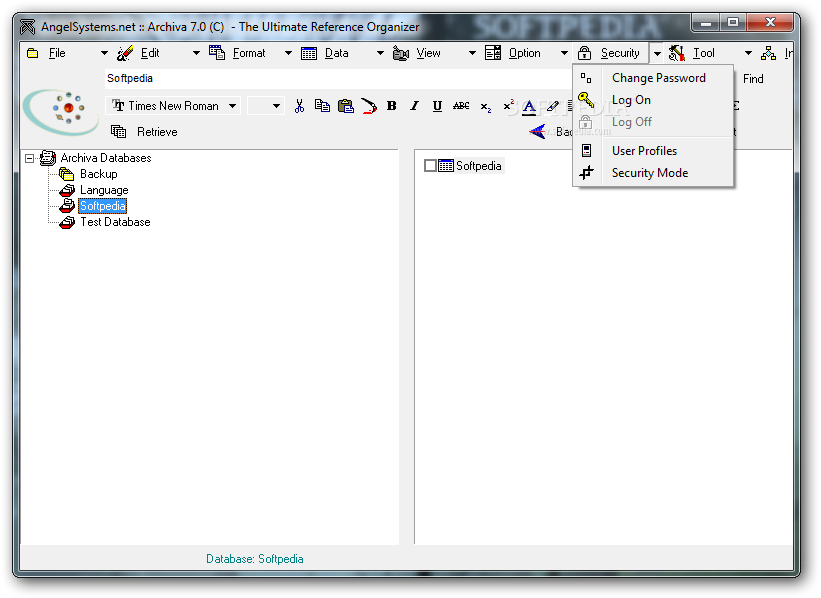Click the Security padlock icon
Viewport: 821px width, 598px height.
(584, 53)
